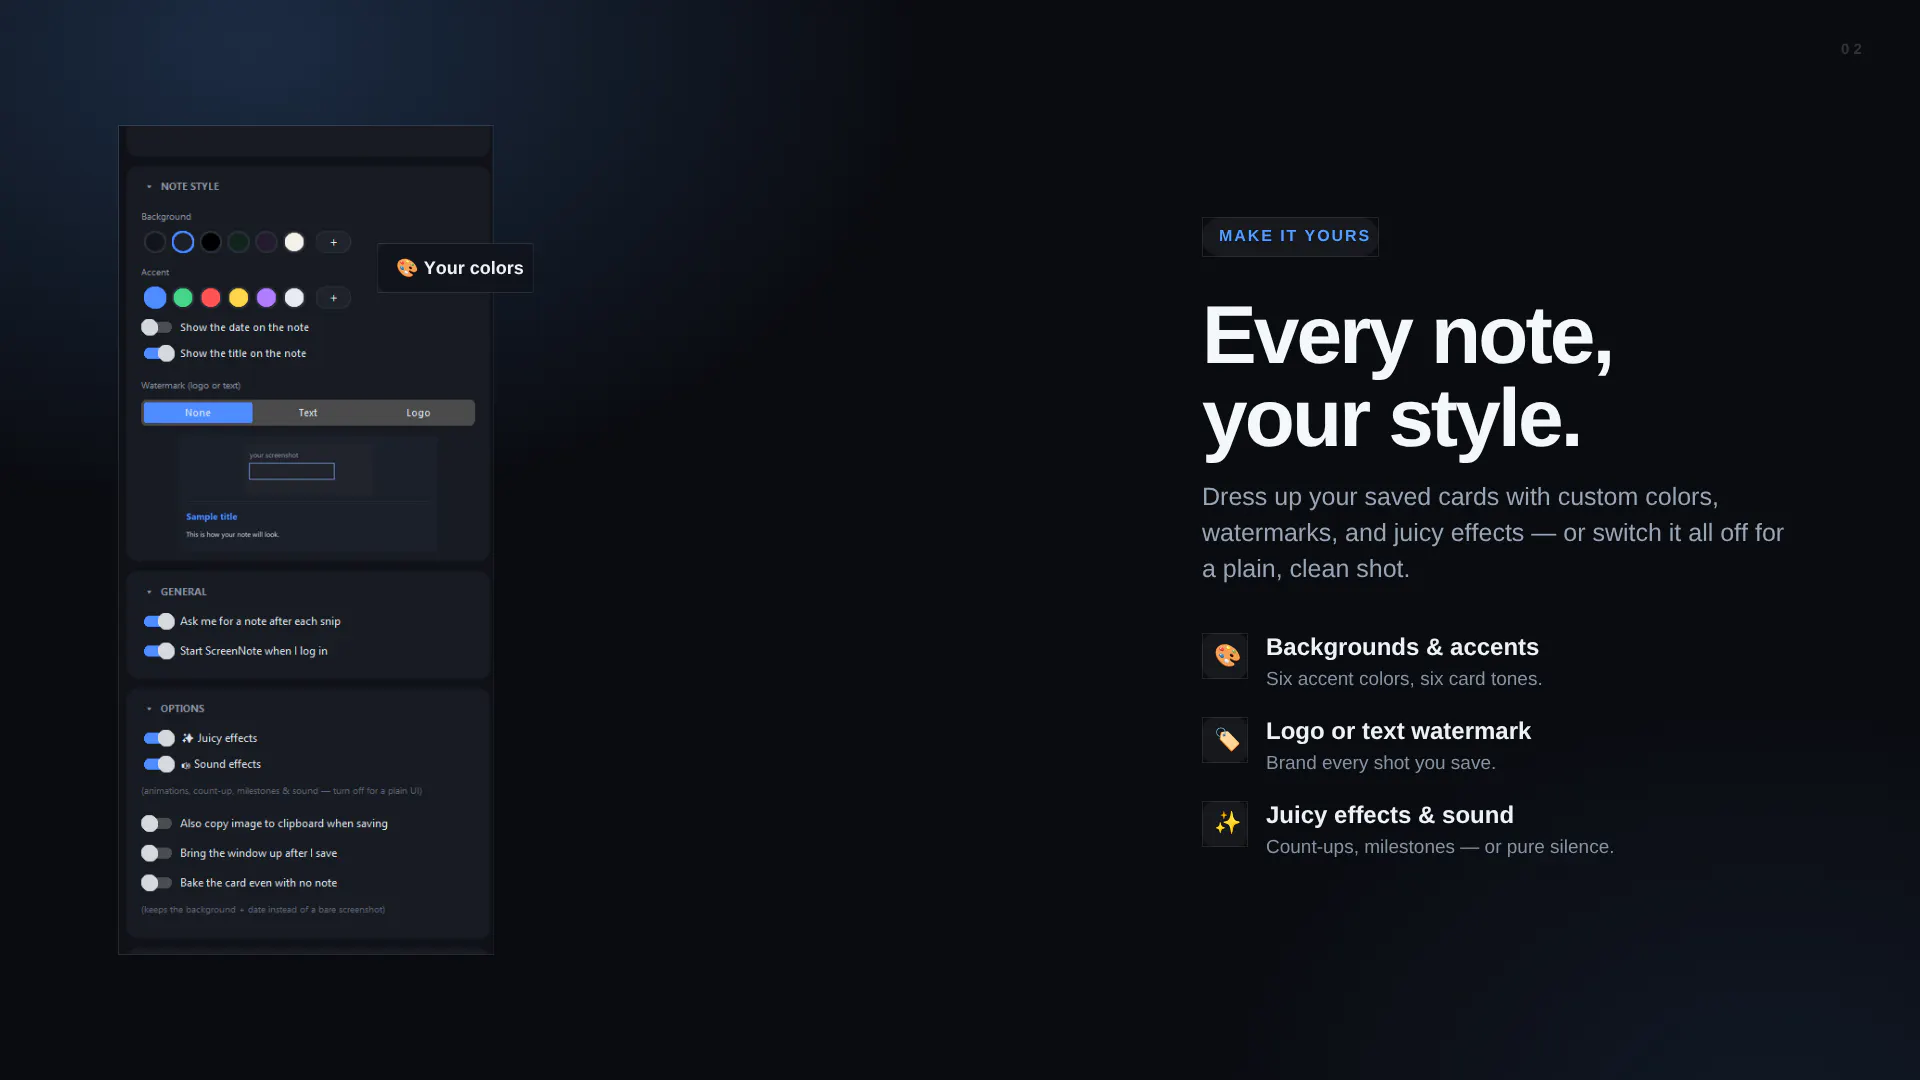Viewport: 1920px width, 1080px height.
Task: Enable Show the date on the note
Action: [157, 327]
